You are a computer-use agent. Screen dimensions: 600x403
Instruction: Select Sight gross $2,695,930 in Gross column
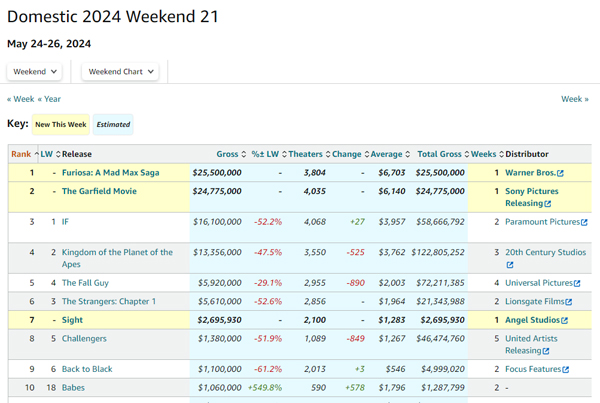219,320
